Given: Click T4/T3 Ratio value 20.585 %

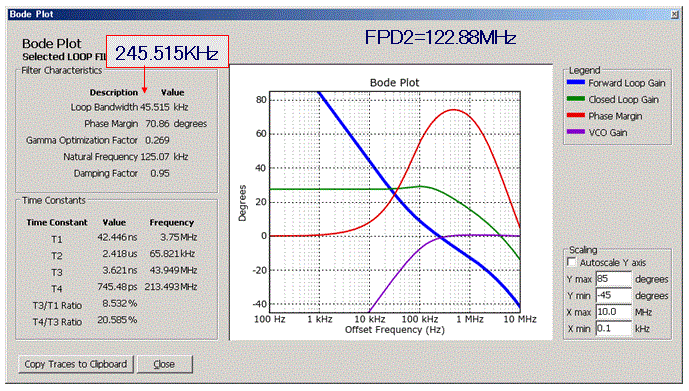Looking at the screenshot, I should point(117,320).
